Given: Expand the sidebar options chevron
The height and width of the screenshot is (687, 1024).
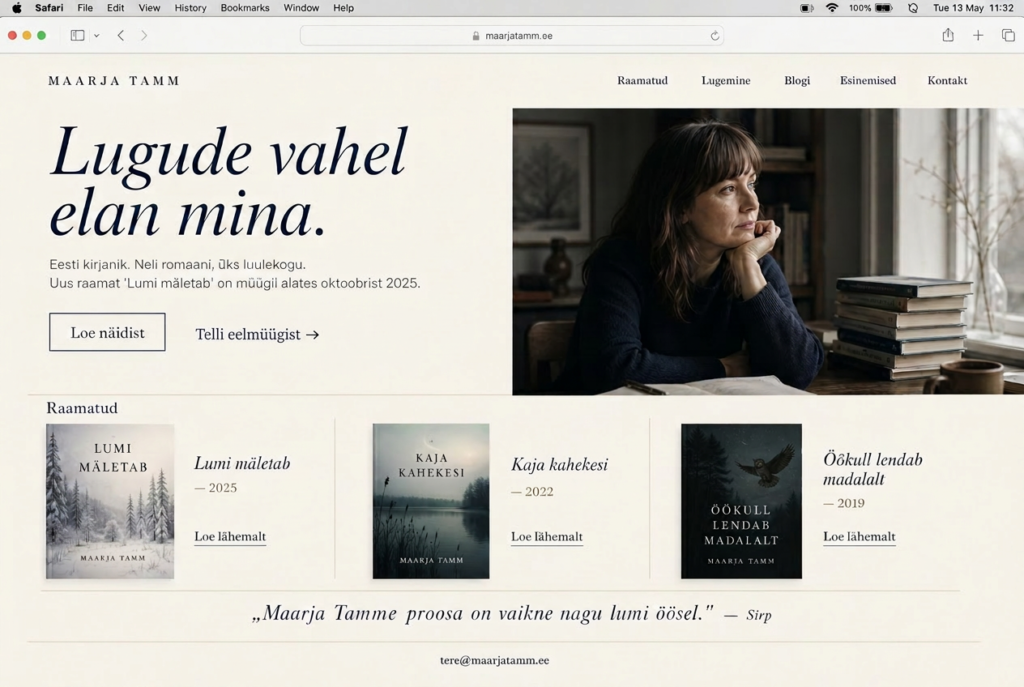Looking at the screenshot, I should point(97,36).
